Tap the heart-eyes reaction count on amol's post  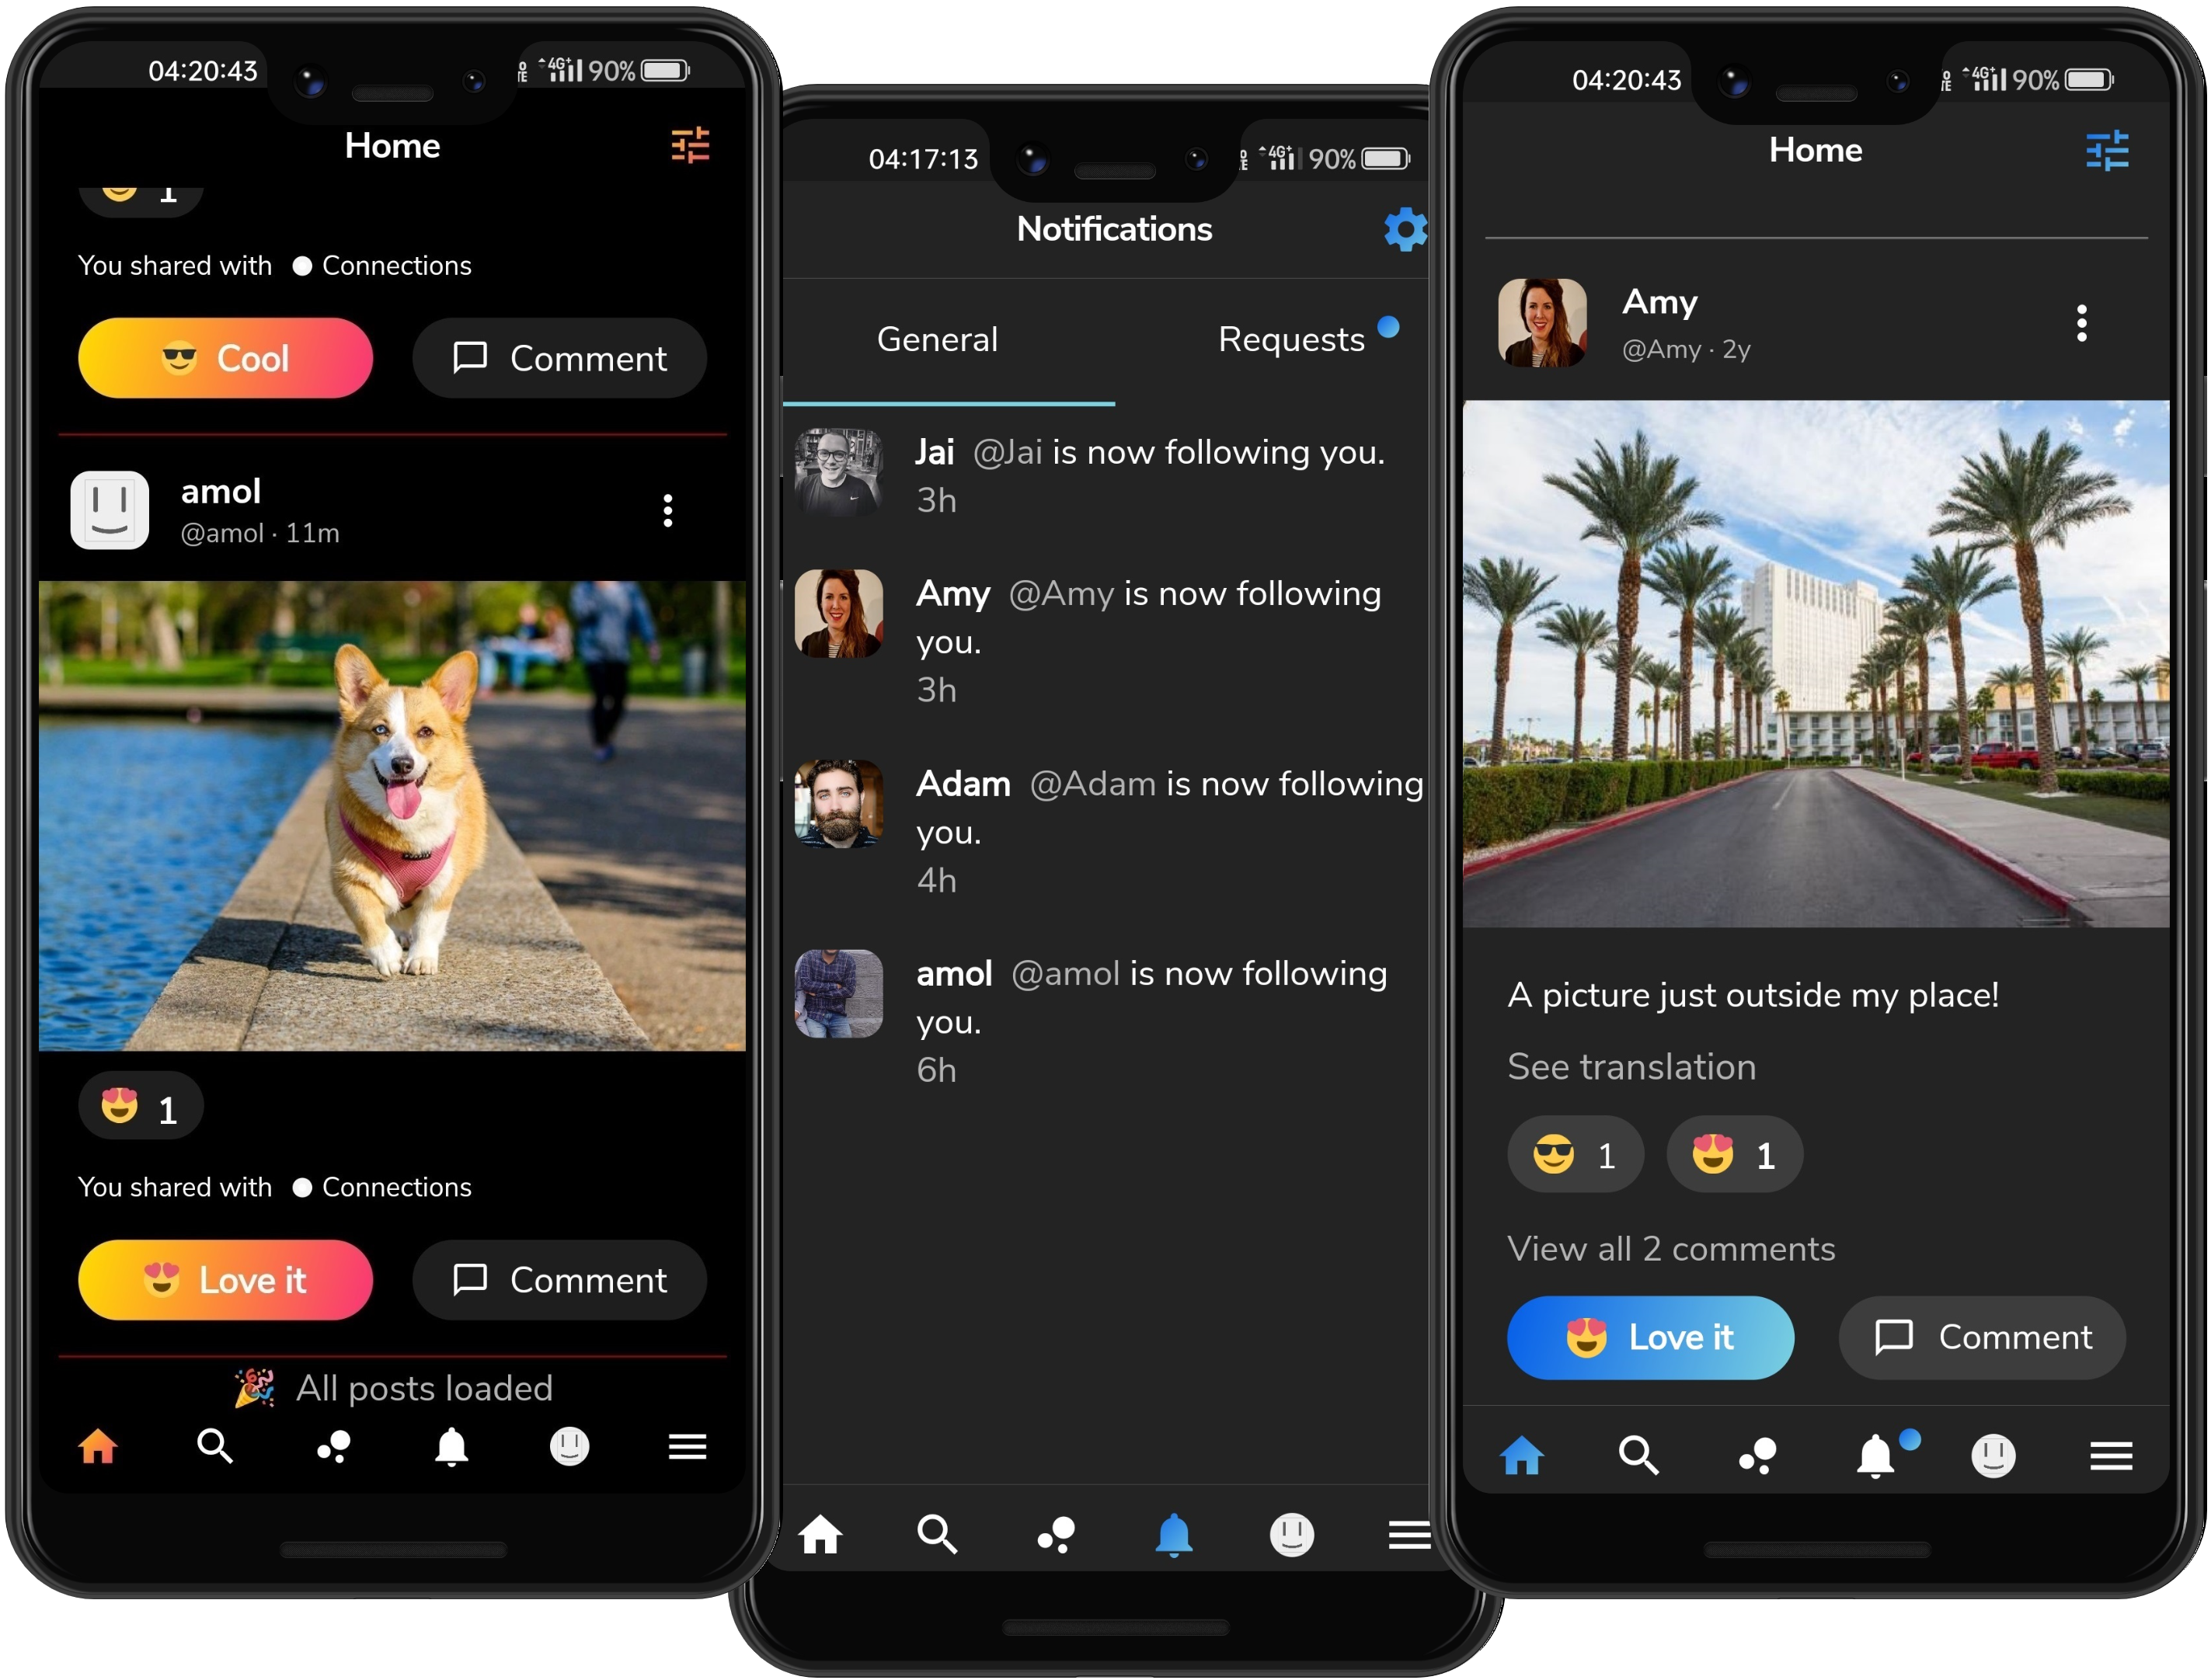(140, 1107)
